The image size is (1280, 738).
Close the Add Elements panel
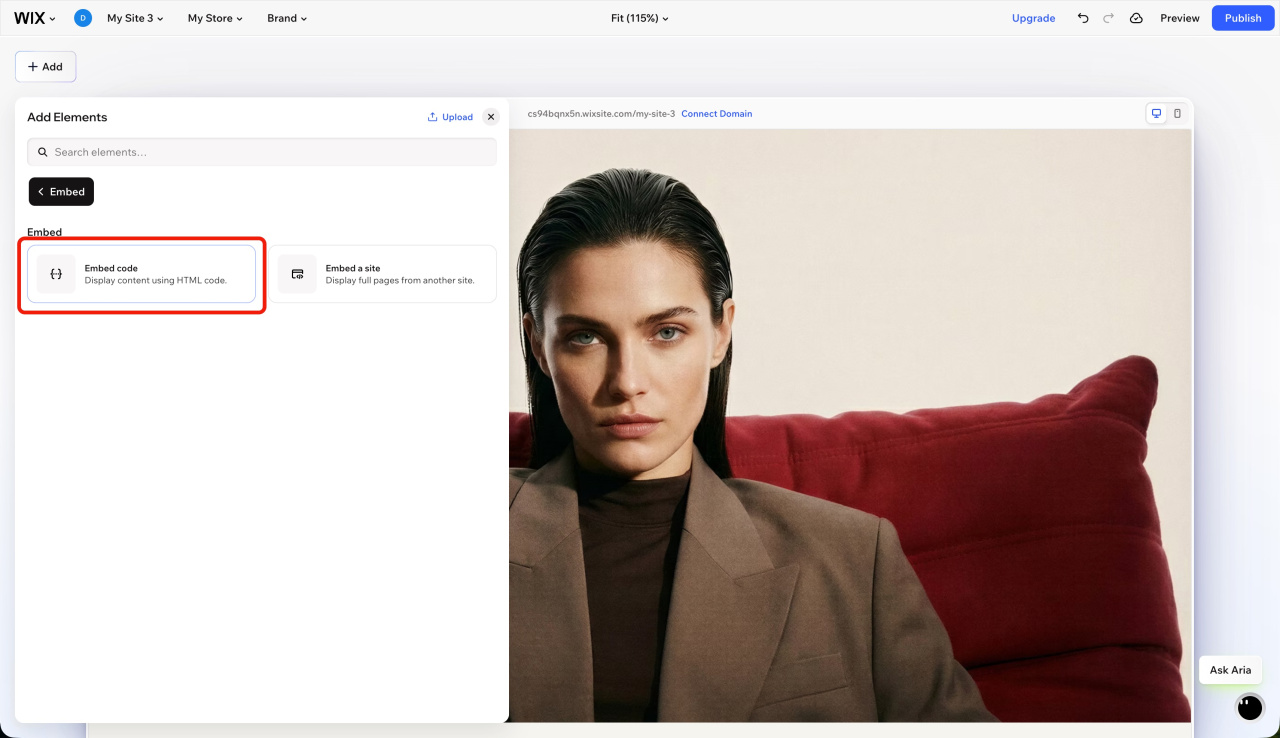coord(491,117)
